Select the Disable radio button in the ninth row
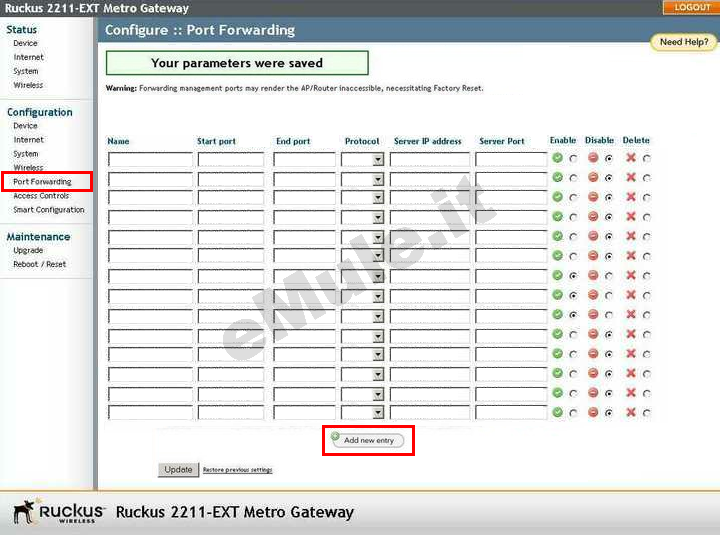The image size is (720, 535). pyautogui.click(x=609, y=315)
